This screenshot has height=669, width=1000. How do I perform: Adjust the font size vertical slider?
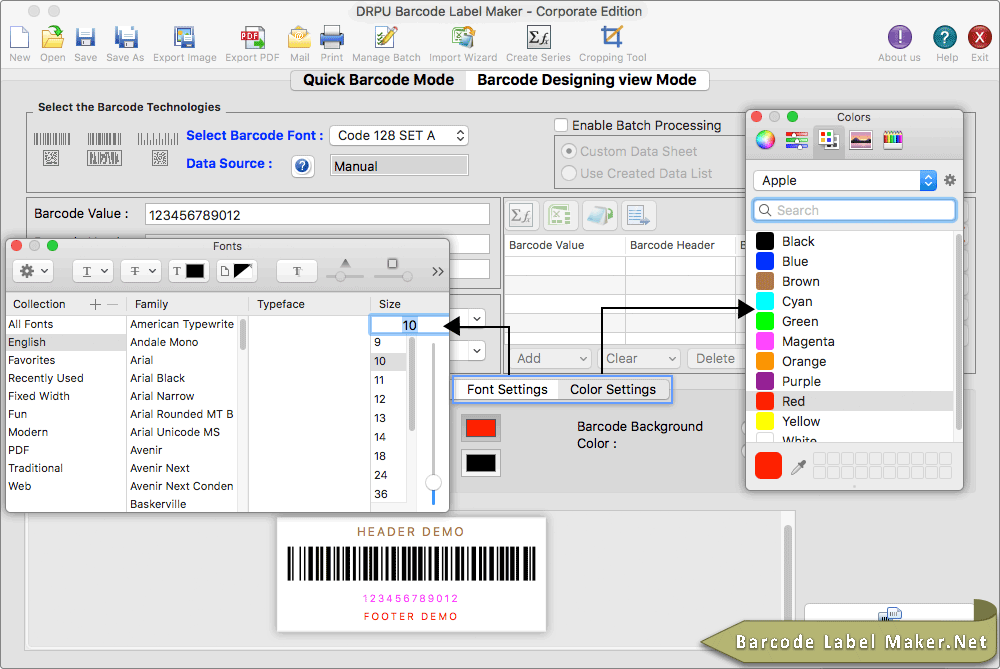click(434, 483)
